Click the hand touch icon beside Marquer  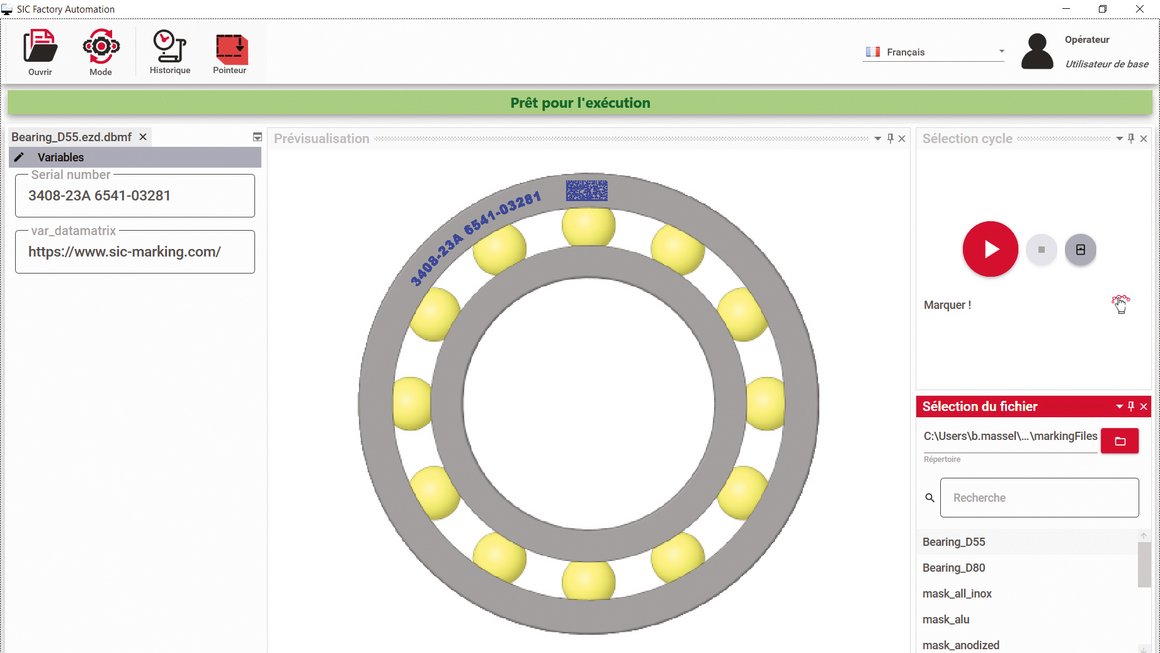pos(1120,305)
